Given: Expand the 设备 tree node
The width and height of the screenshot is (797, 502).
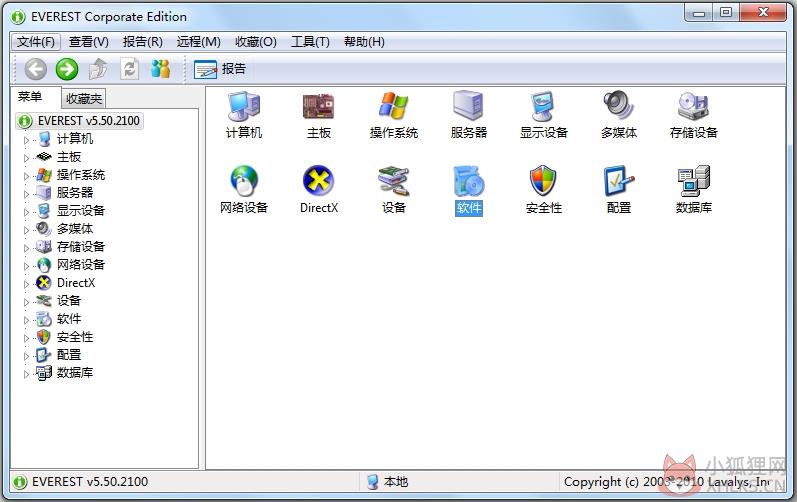Looking at the screenshot, I should (26, 302).
